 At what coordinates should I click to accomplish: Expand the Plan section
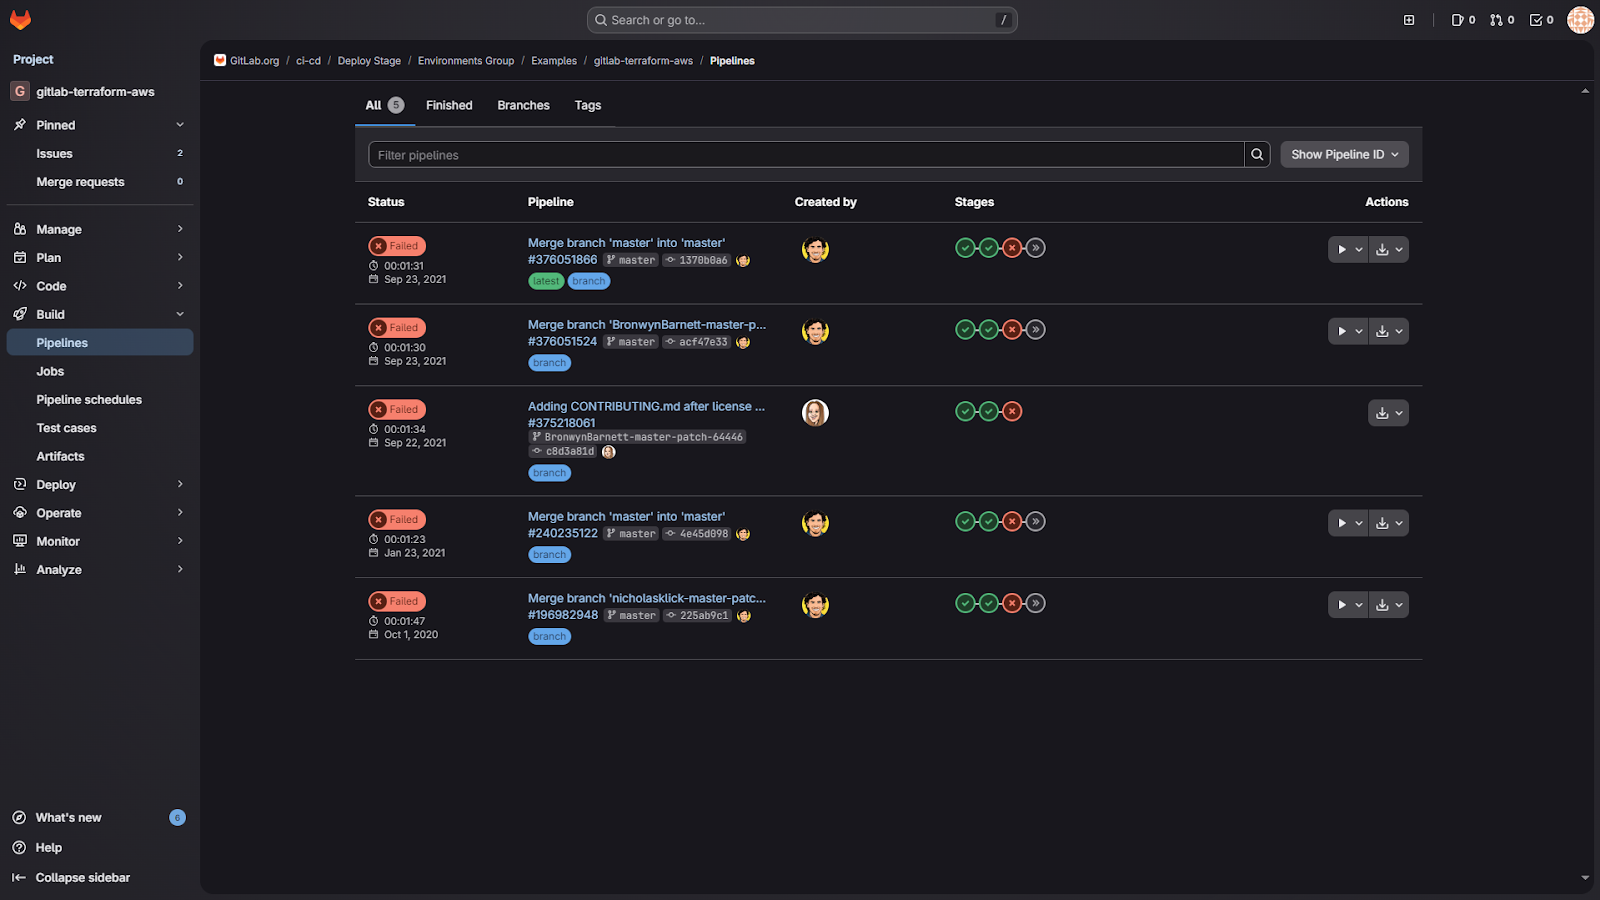[x=100, y=258]
